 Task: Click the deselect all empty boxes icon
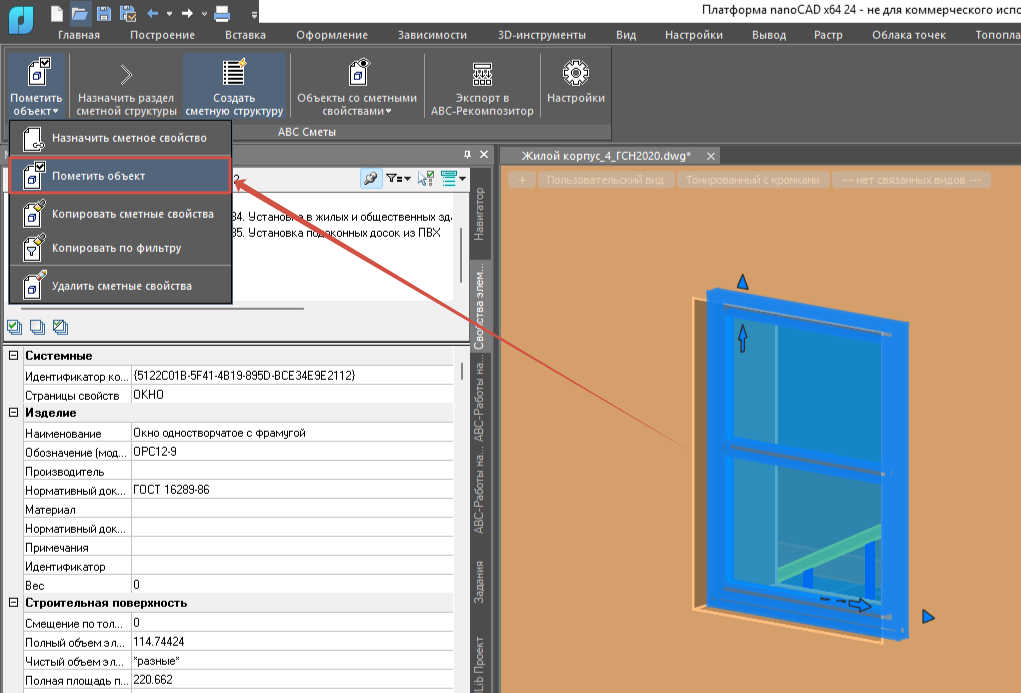point(38,327)
